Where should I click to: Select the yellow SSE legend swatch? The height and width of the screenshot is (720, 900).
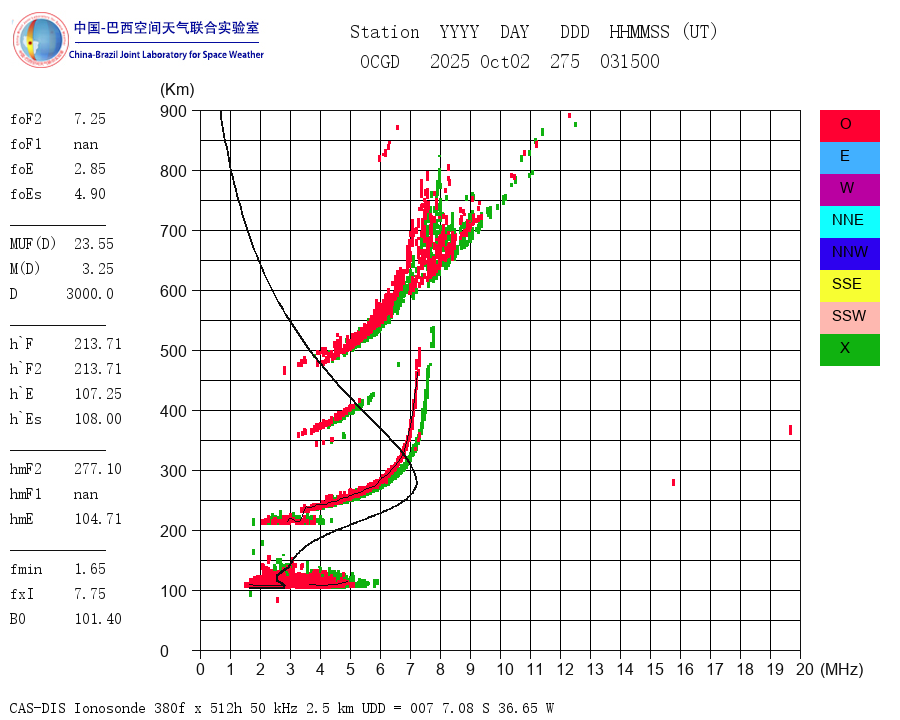click(x=849, y=286)
